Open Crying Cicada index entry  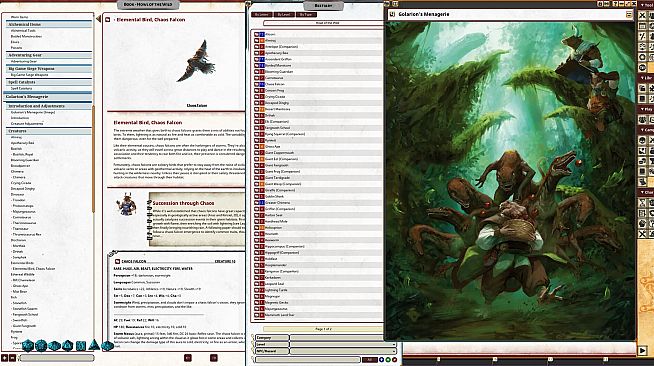pyautogui.click(x=21, y=183)
